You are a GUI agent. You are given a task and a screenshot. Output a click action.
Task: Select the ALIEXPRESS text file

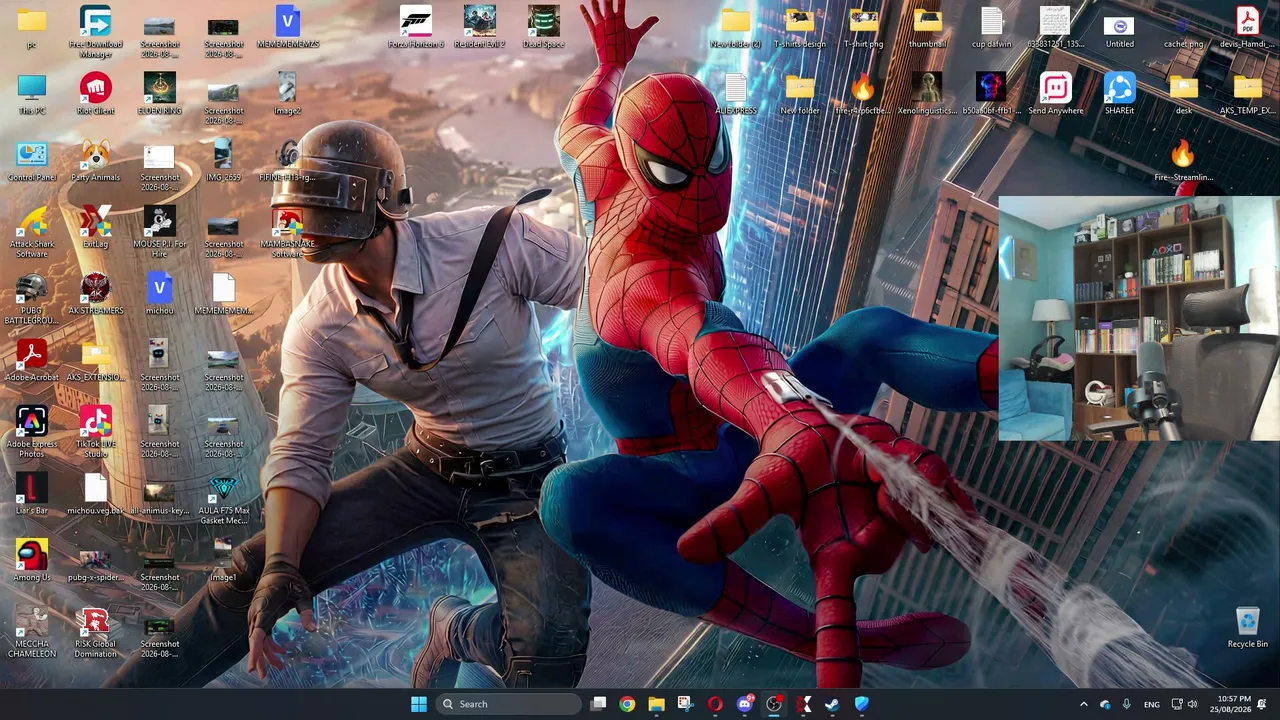point(735,95)
